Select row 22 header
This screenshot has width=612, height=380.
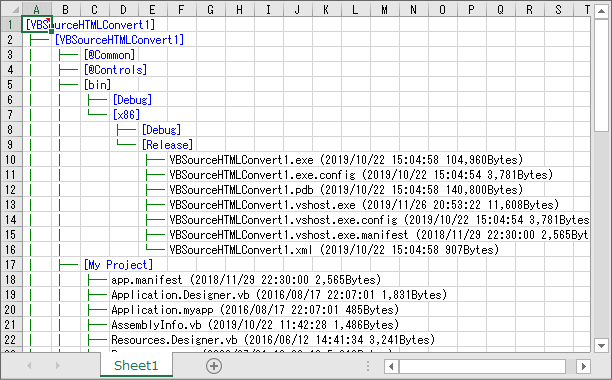(x=11, y=340)
